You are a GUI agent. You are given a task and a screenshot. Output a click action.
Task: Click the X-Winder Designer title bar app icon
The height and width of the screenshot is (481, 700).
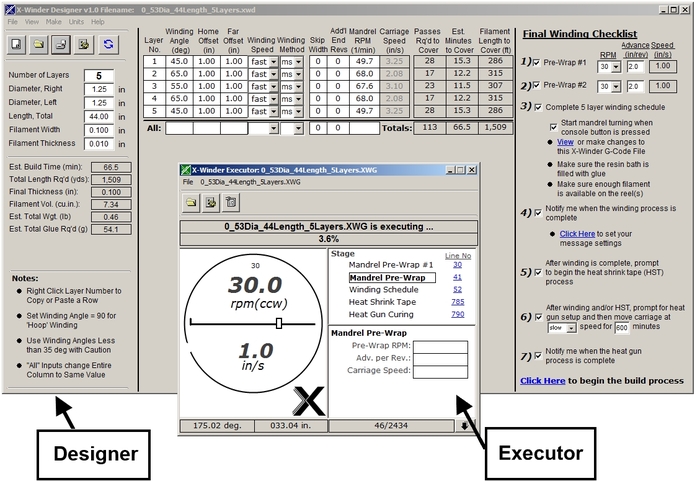(x=9, y=9)
